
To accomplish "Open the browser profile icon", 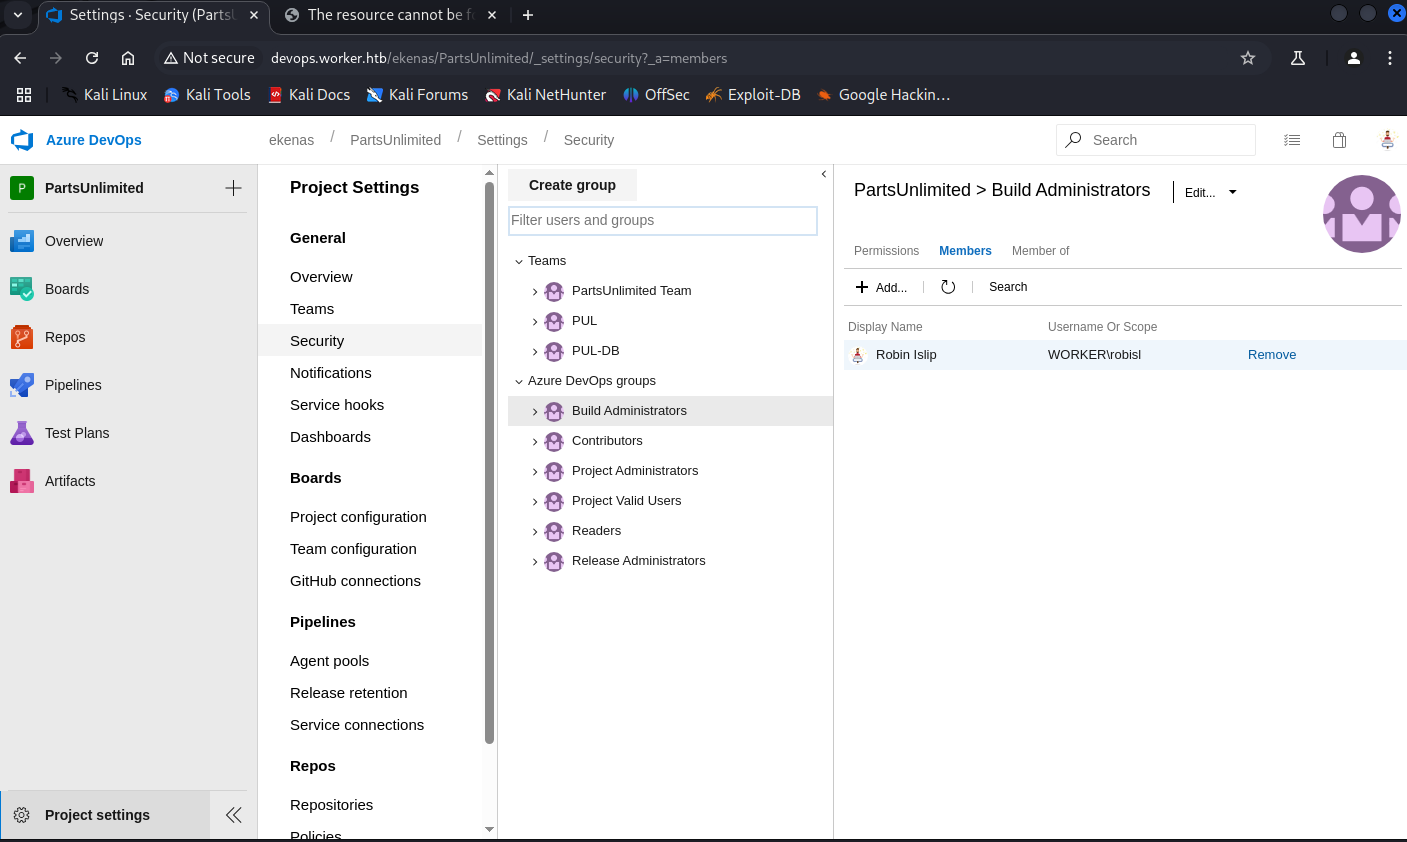I will click(1354, 58).
